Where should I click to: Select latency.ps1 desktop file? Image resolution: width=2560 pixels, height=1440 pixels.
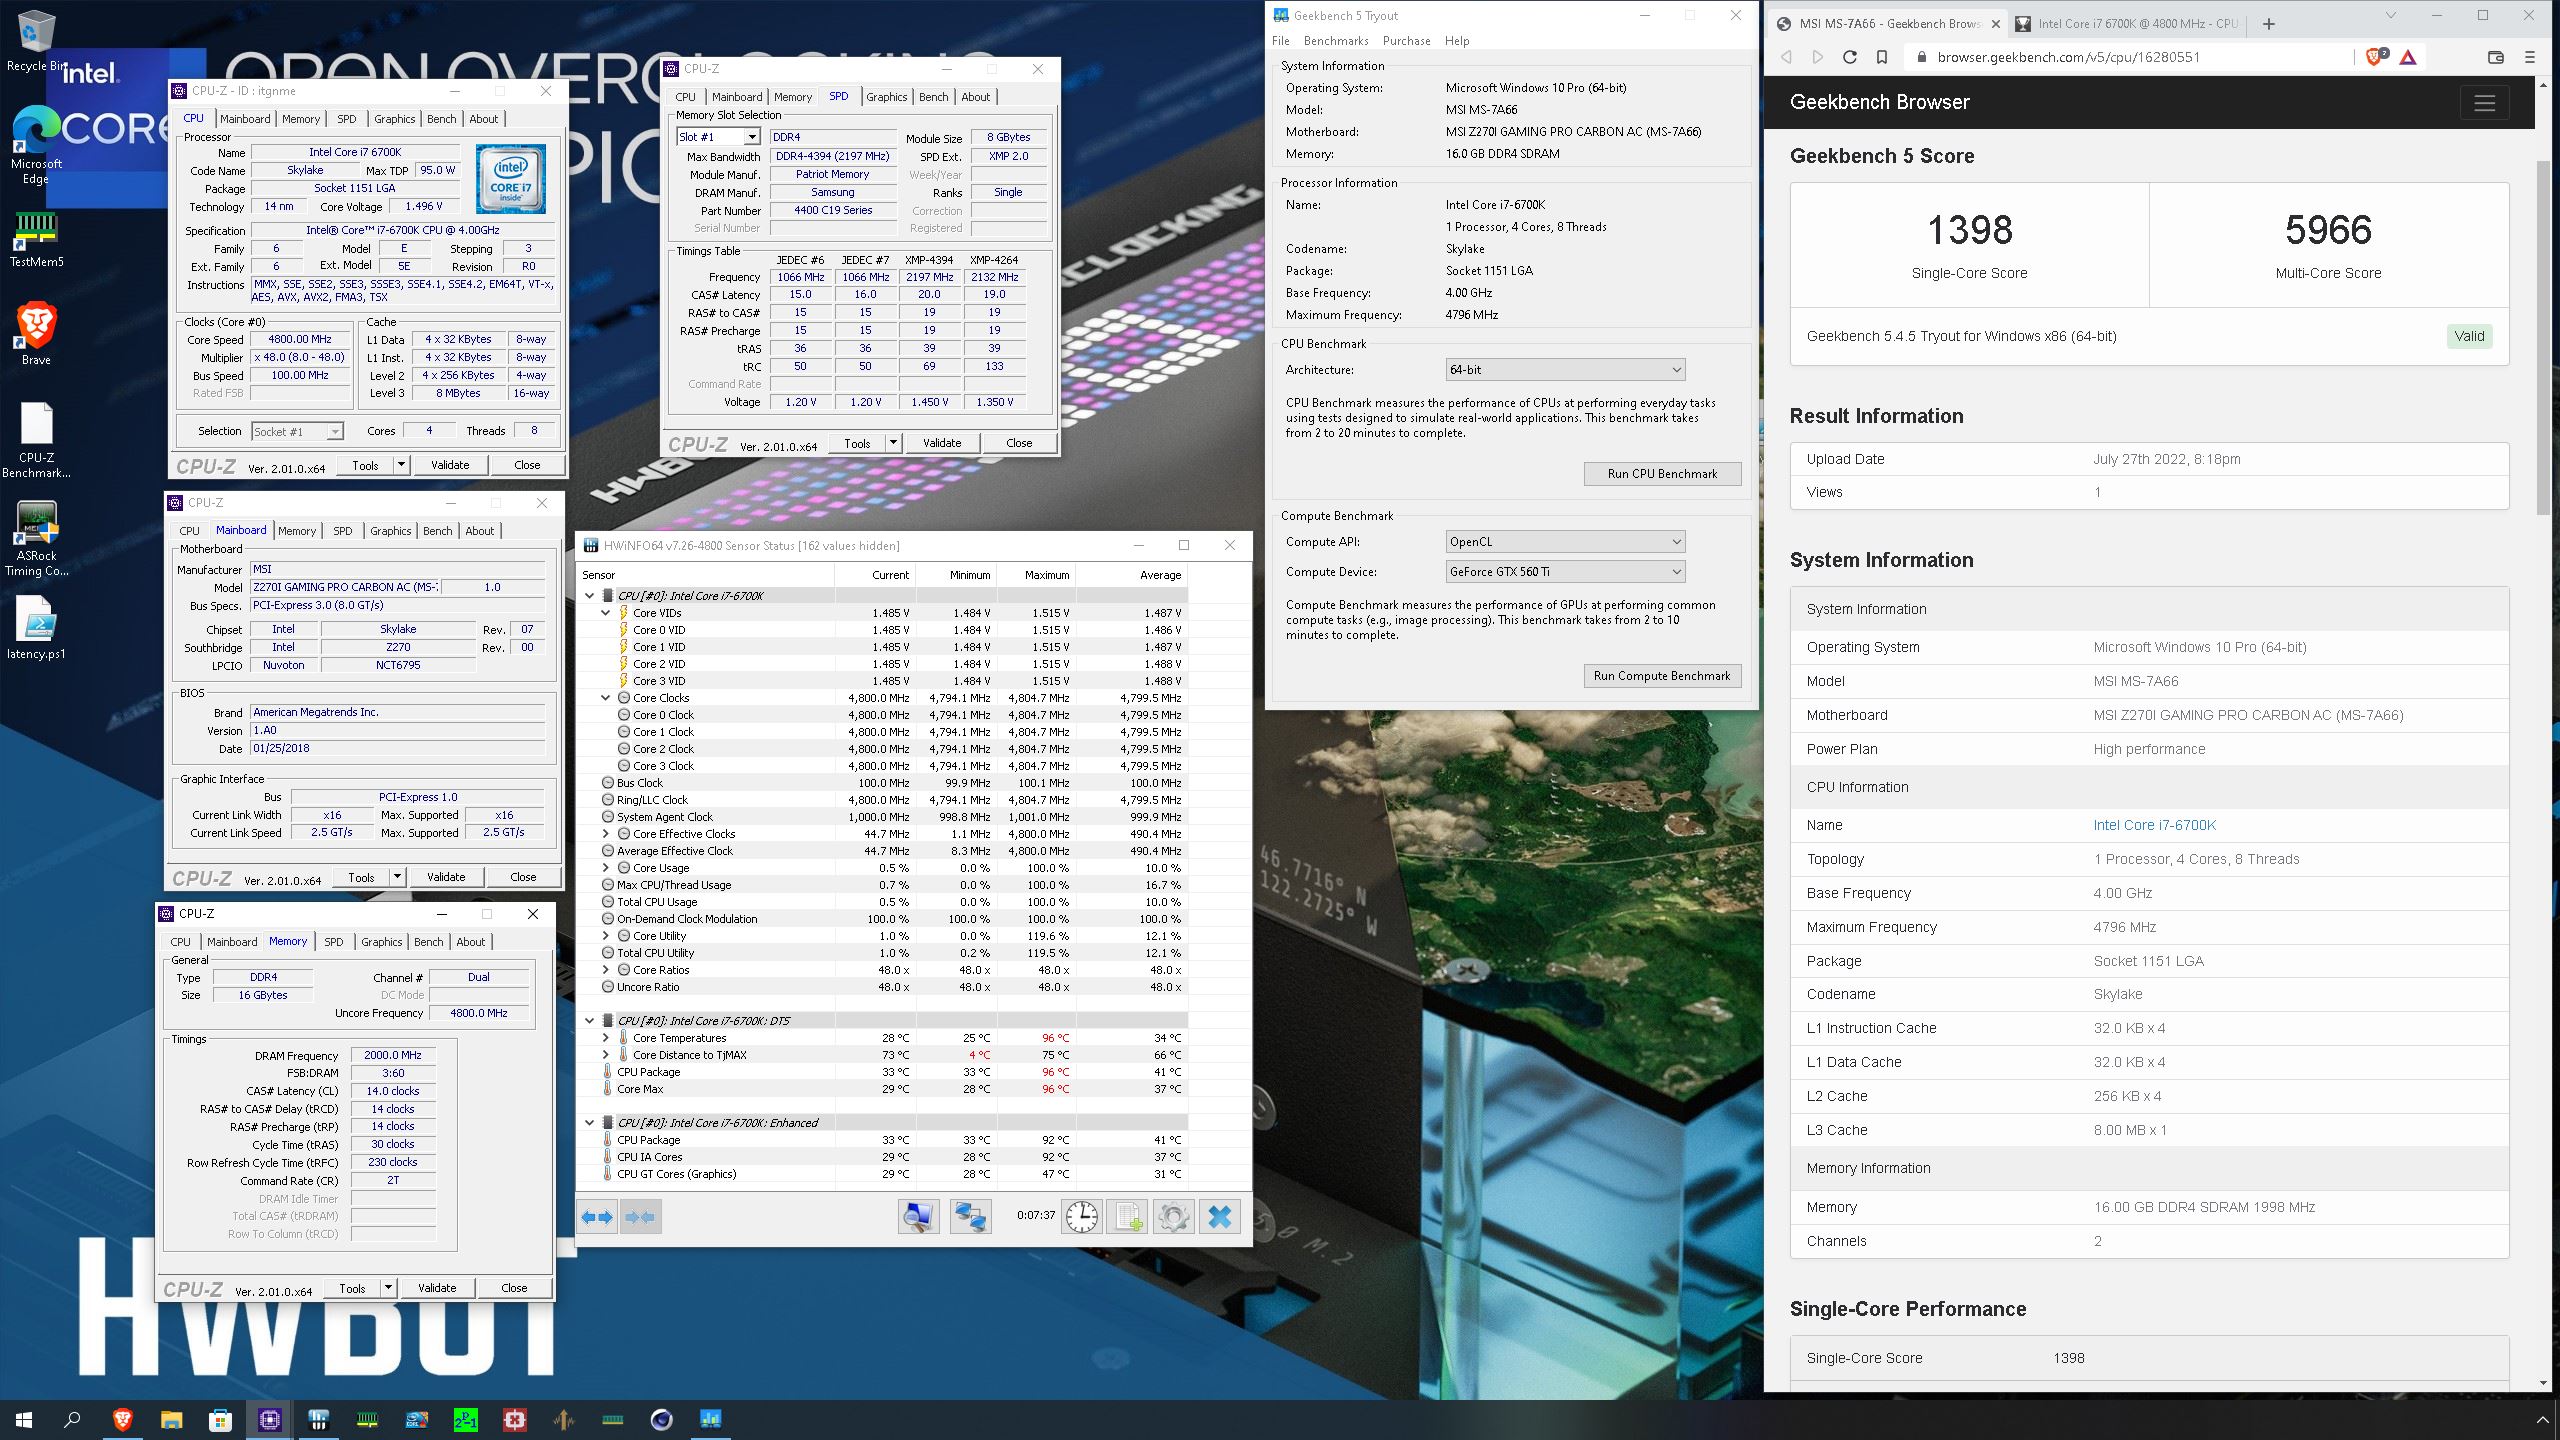pyautogui.click(x=36, y=629)
